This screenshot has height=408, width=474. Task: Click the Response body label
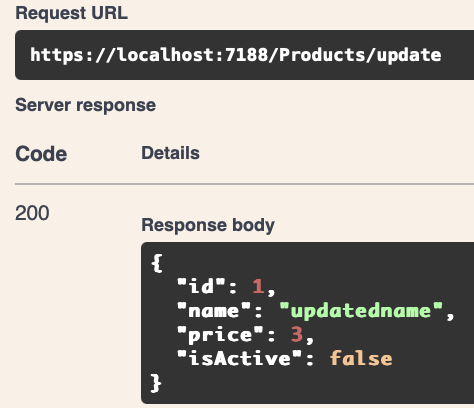[208, 225]
